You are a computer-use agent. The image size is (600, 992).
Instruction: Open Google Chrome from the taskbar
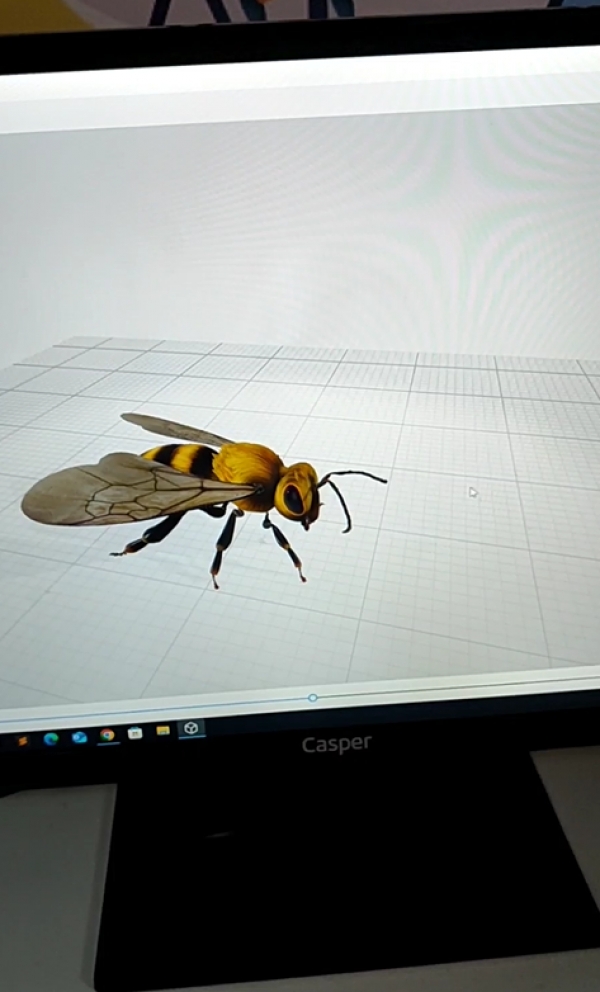(x=107, y=735)
